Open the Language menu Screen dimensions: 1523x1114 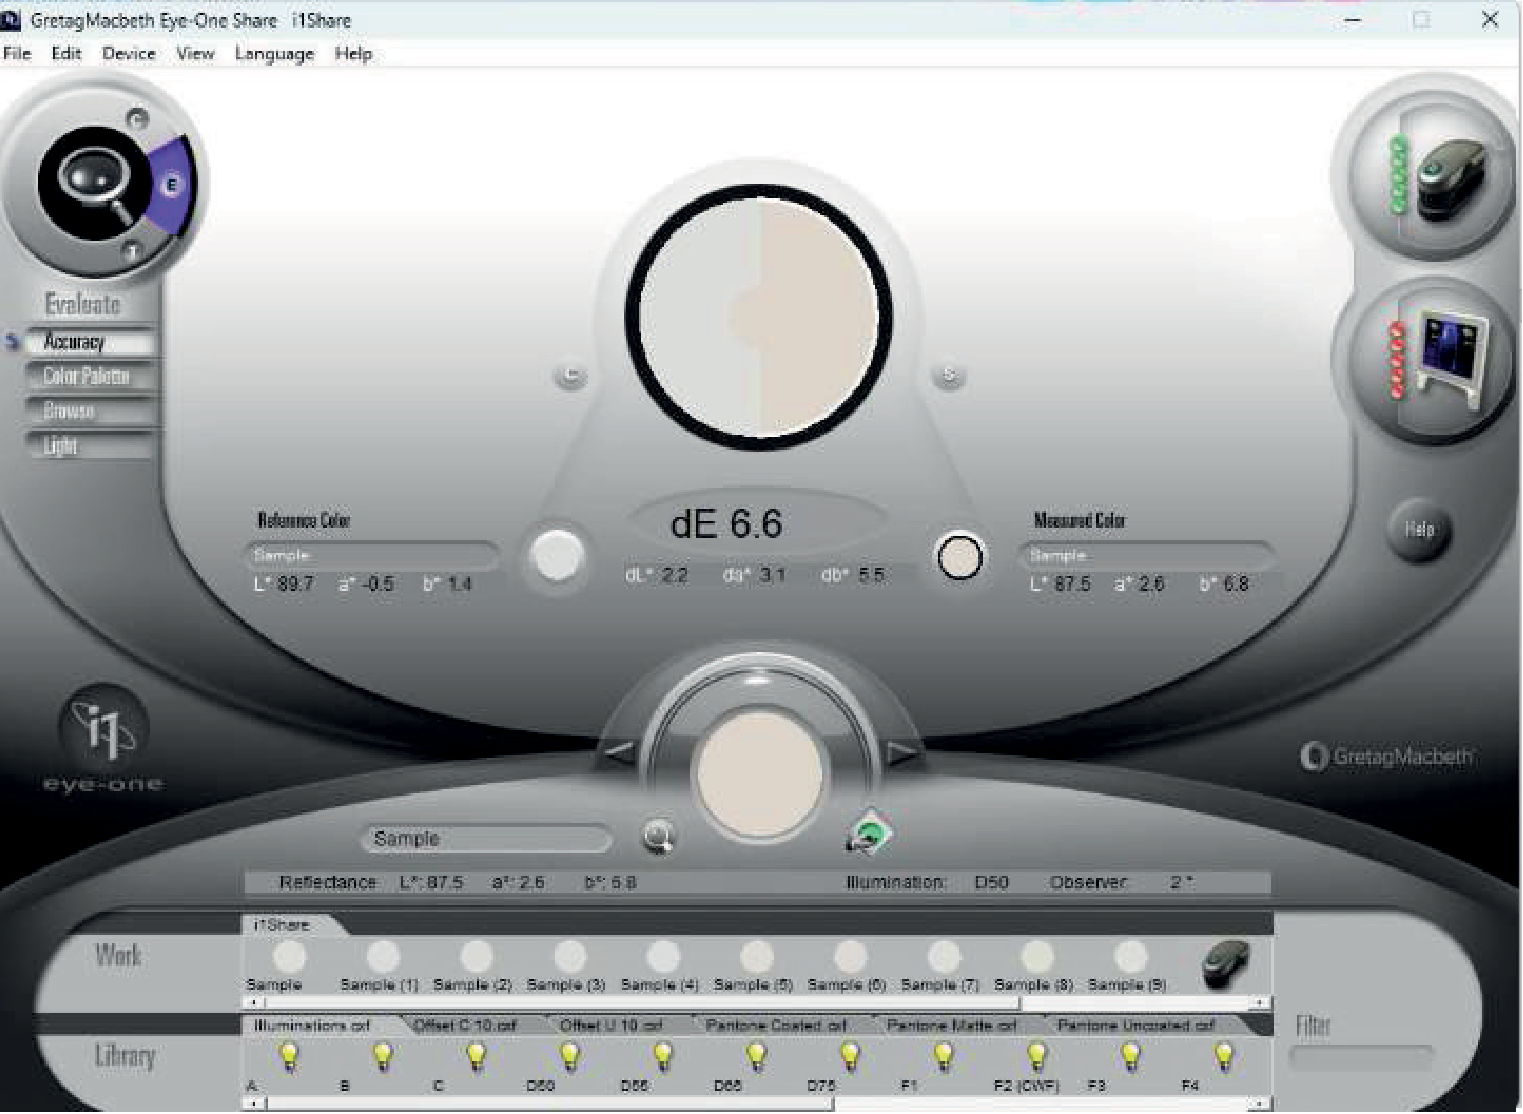tap(274, 54)
